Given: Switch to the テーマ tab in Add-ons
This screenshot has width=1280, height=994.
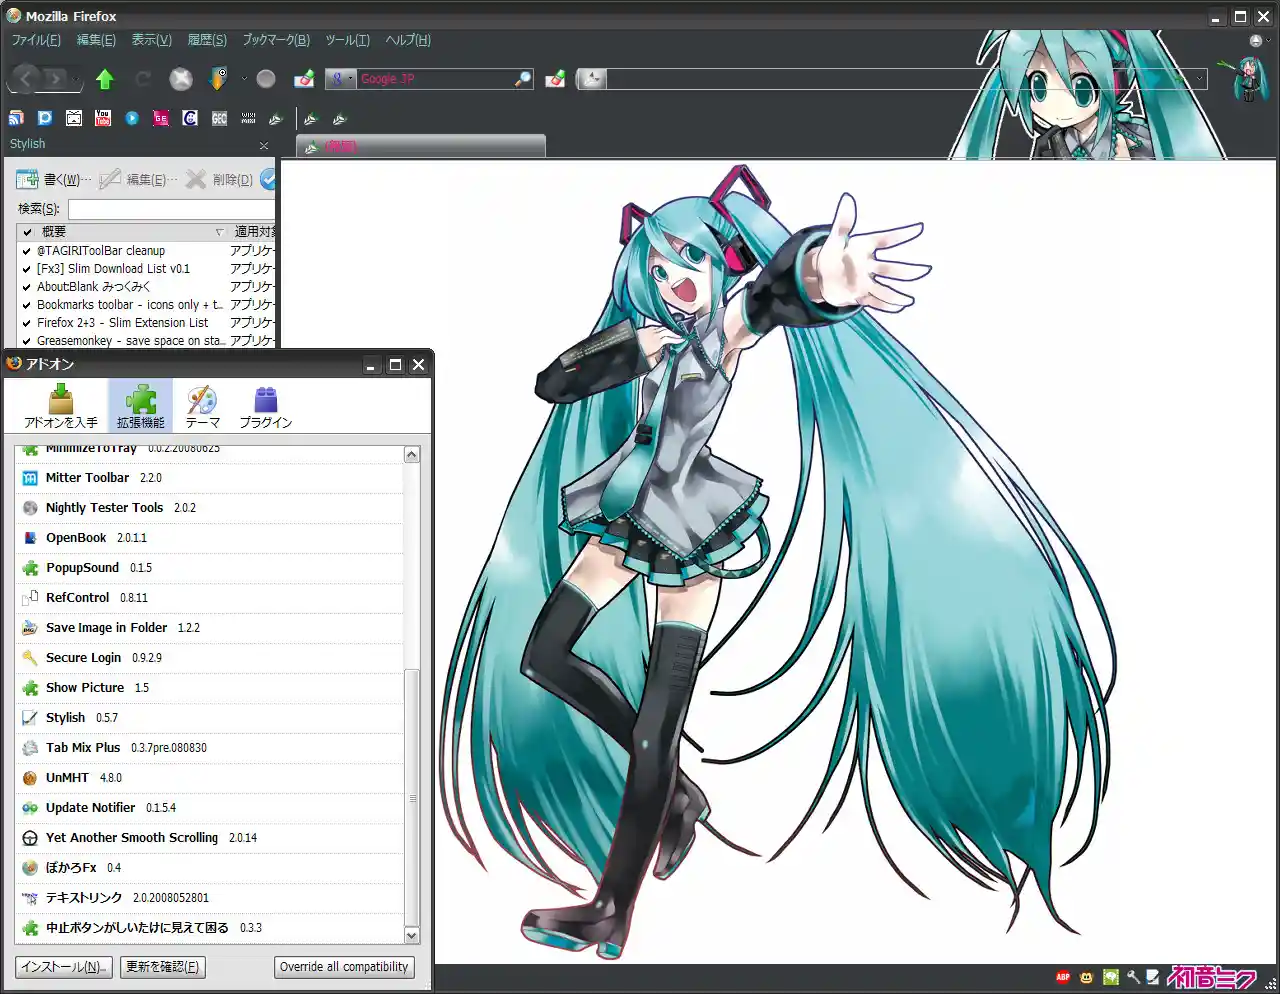Looking at the screenshot, I should [202, 406].
